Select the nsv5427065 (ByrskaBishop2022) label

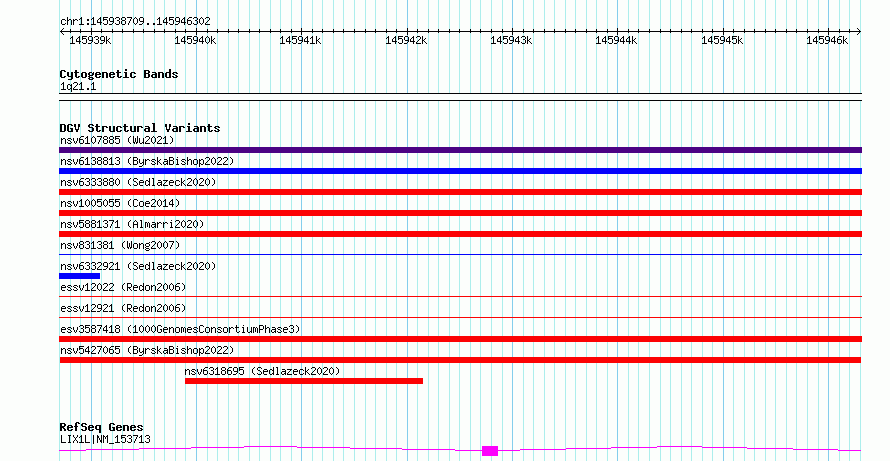coord(147,350)
